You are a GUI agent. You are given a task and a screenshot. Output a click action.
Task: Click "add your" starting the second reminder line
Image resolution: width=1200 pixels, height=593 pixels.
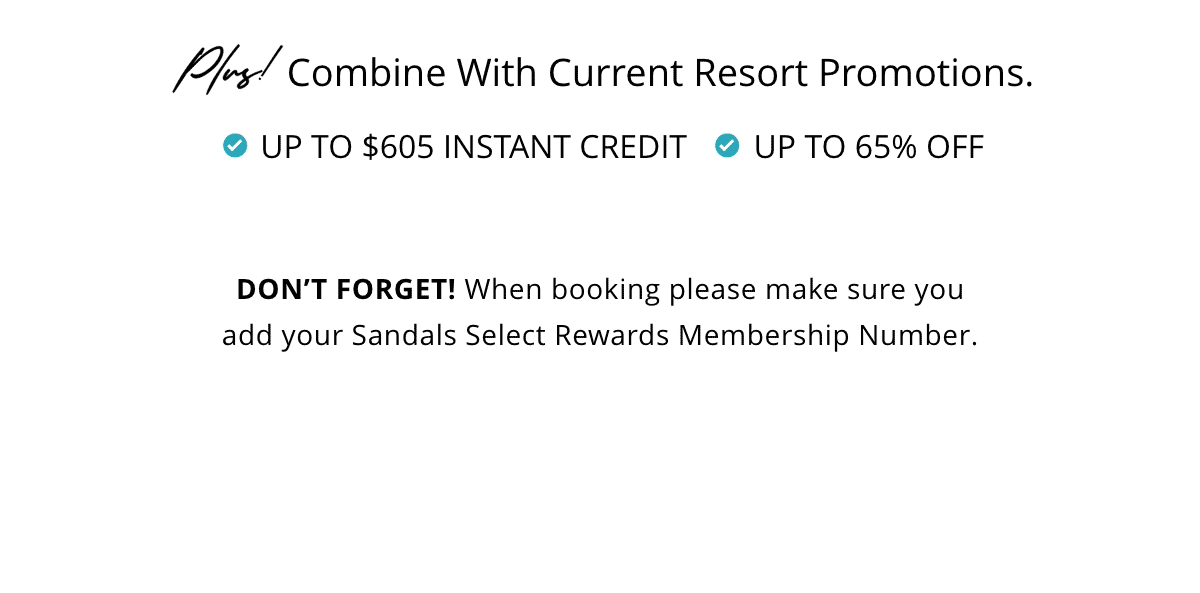pyautogui.click(x=283, y=335)
